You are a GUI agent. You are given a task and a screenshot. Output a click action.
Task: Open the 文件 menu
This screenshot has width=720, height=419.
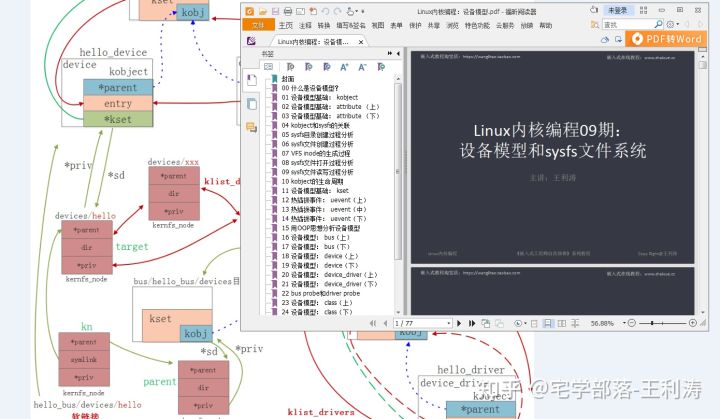coord(259,25)
